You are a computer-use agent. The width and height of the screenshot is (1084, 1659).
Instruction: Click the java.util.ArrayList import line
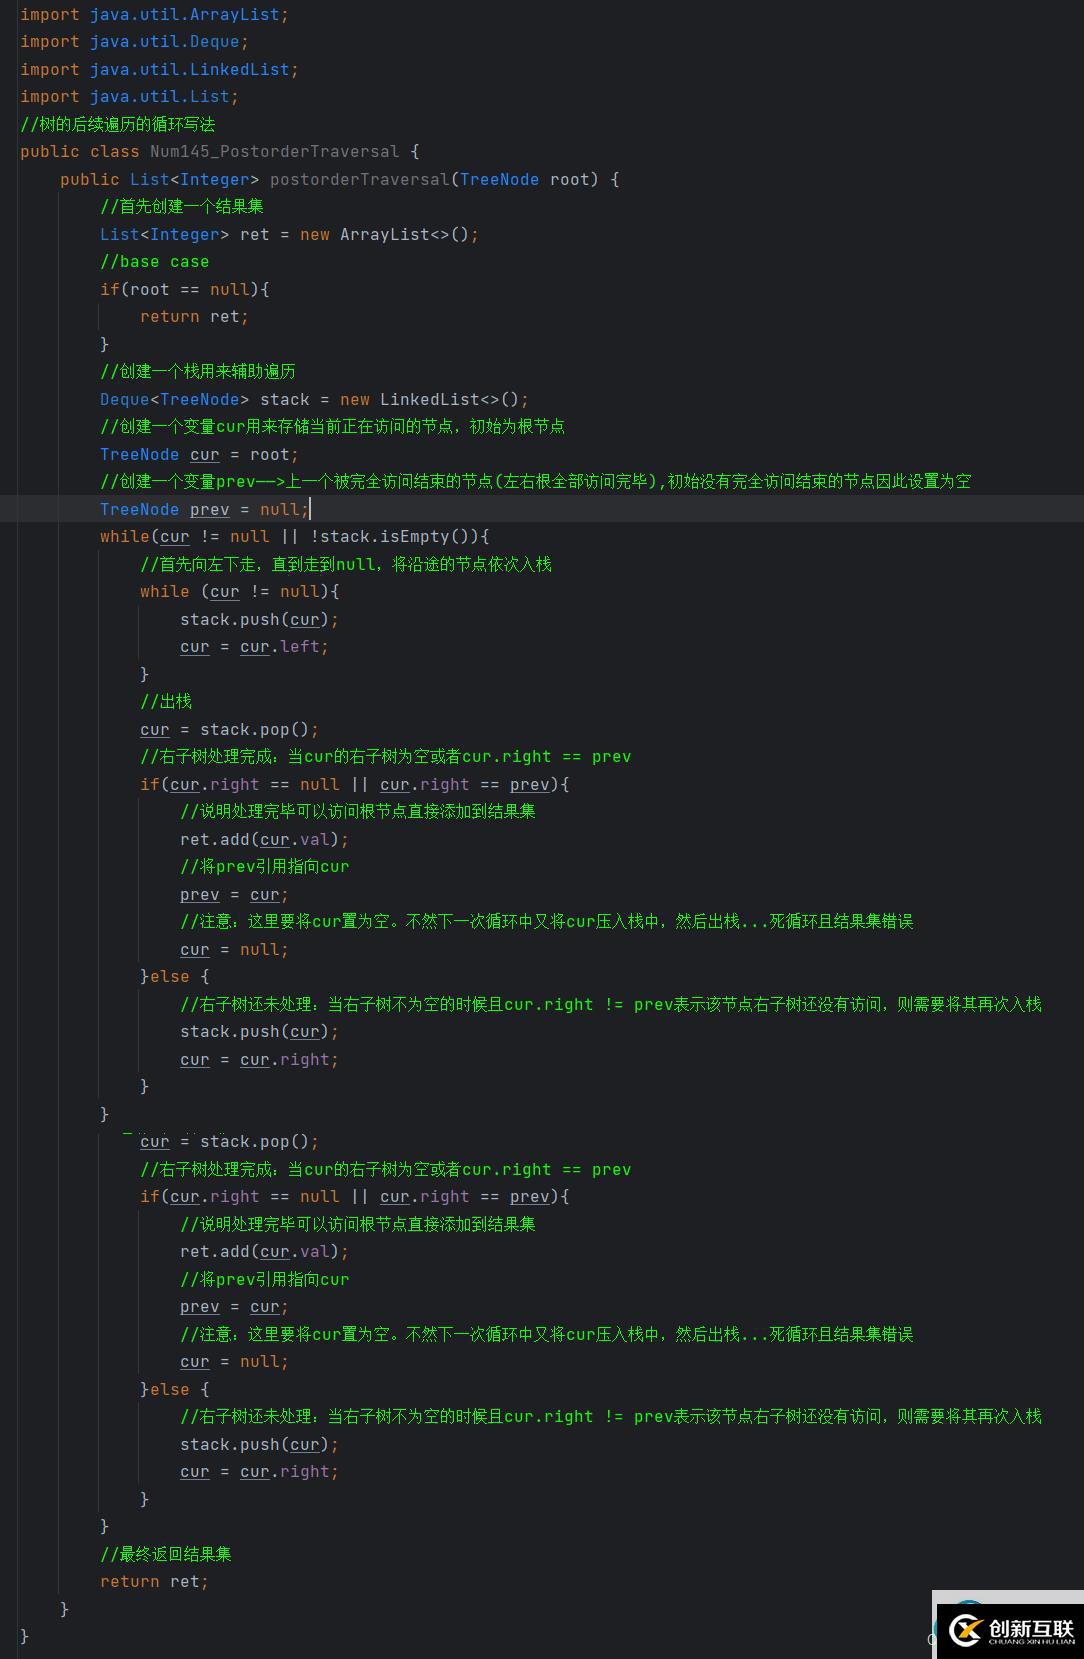[x=154, y=15]
